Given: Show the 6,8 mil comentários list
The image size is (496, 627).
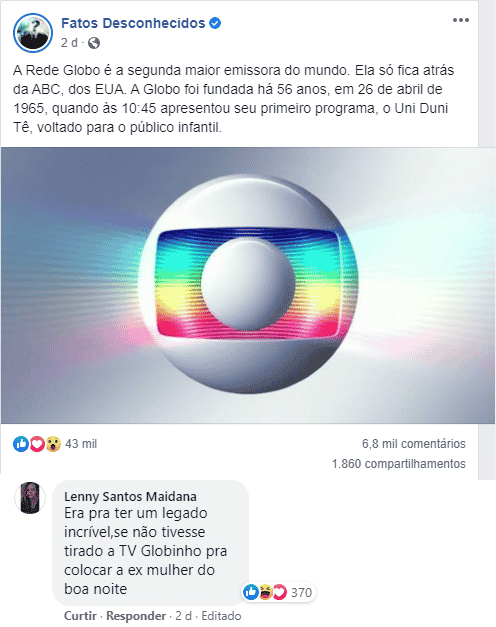Looking at the screenshot, I should click(x=414, y=443).
